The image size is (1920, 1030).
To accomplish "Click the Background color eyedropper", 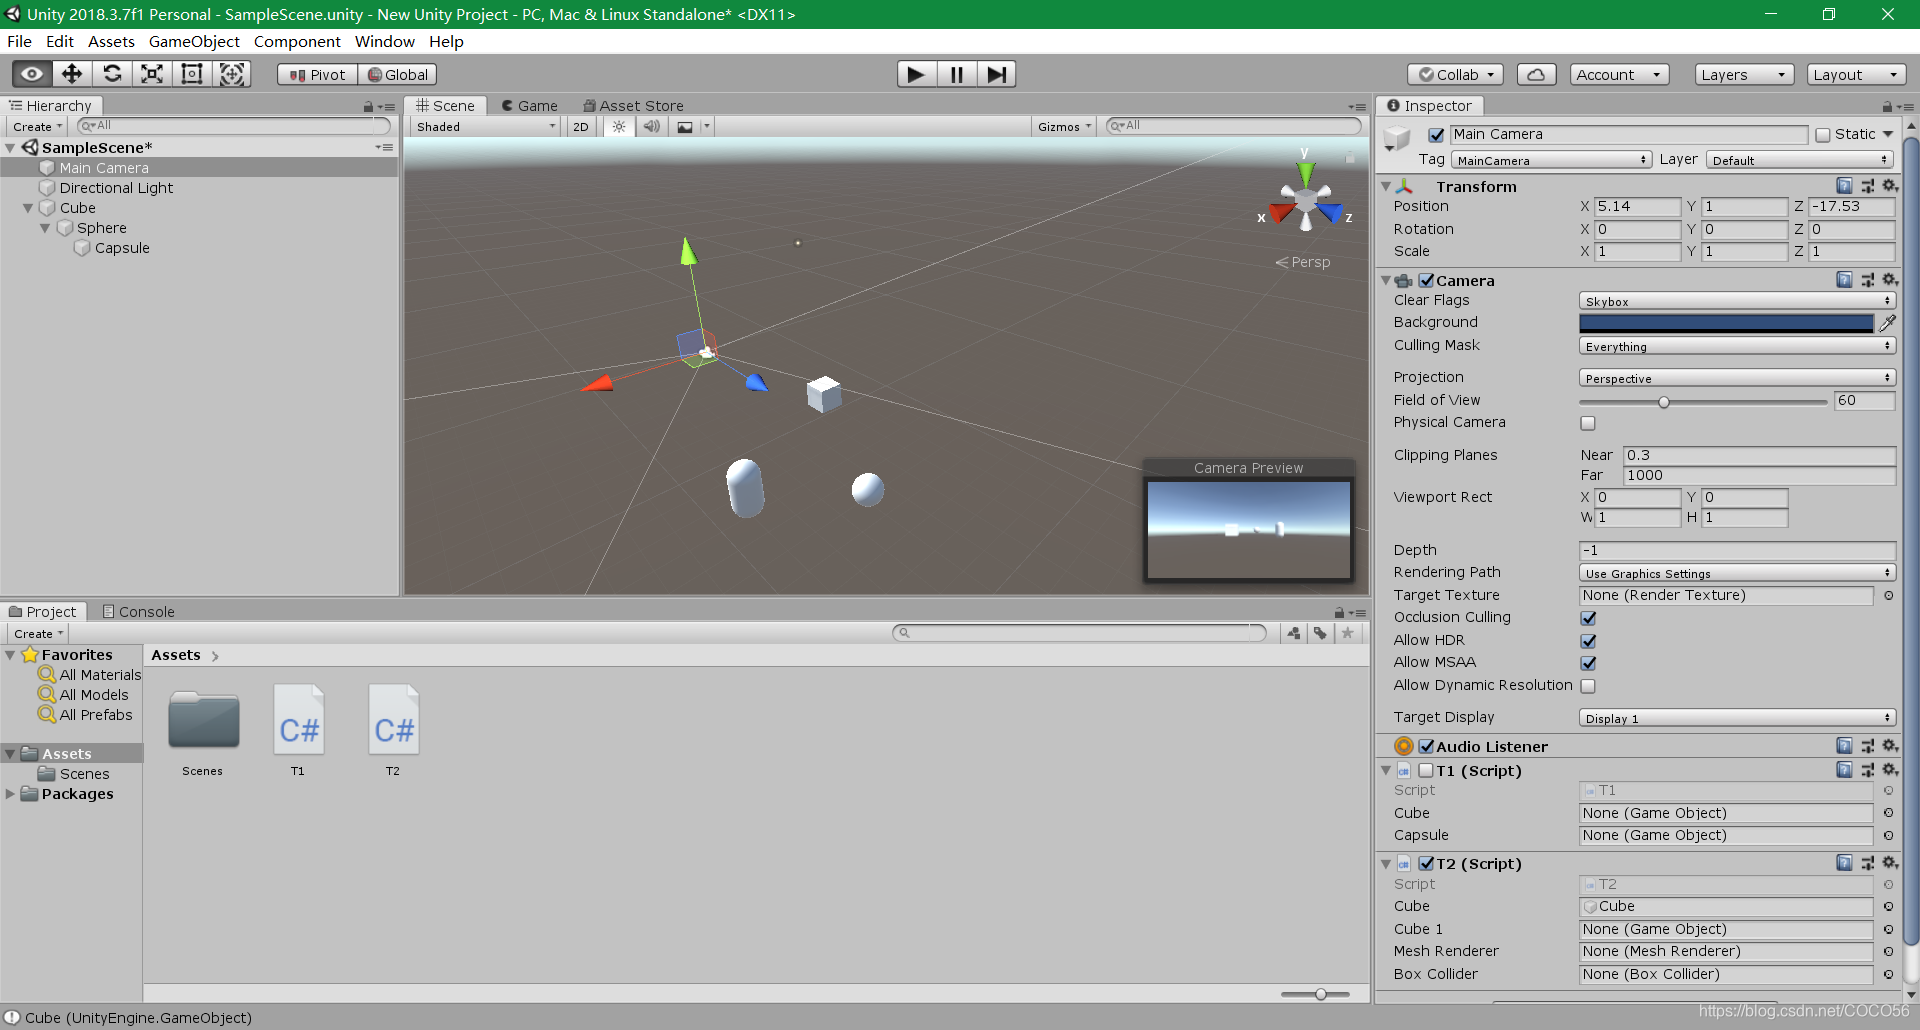I will tap(1888, 323).
